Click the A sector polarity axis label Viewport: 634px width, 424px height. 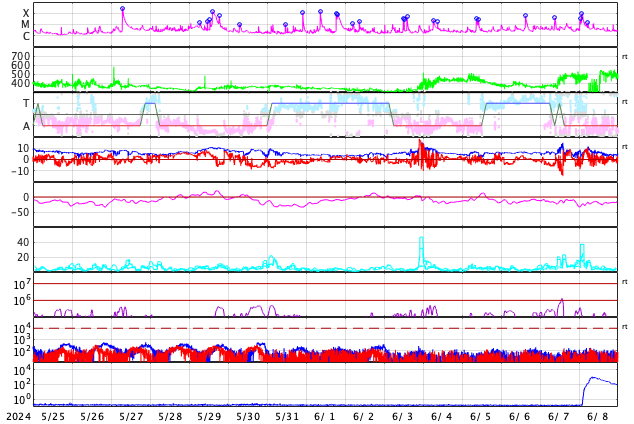click(x=26, y=127)
